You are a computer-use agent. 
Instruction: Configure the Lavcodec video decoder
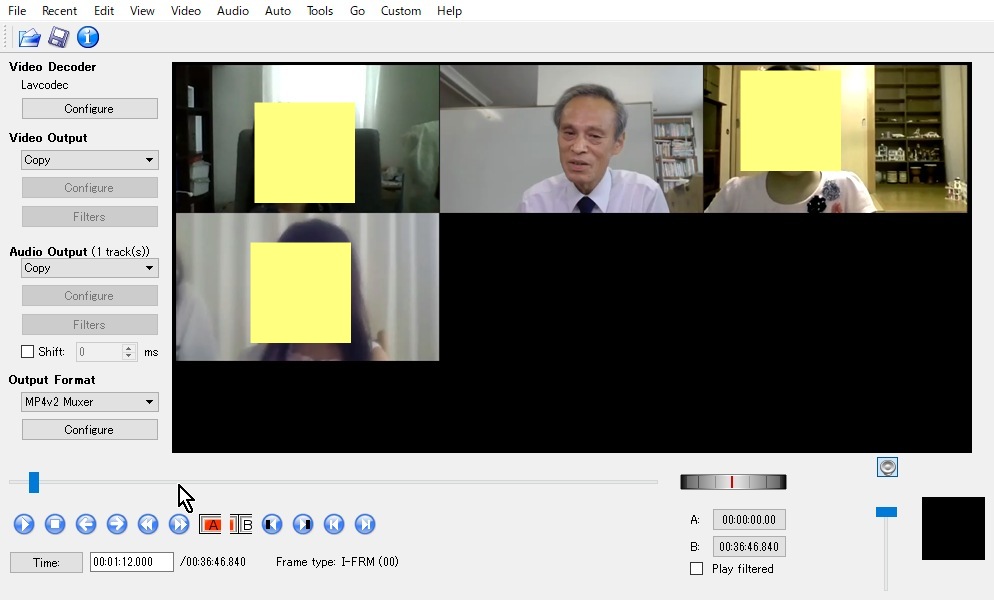tap(89, 108)
